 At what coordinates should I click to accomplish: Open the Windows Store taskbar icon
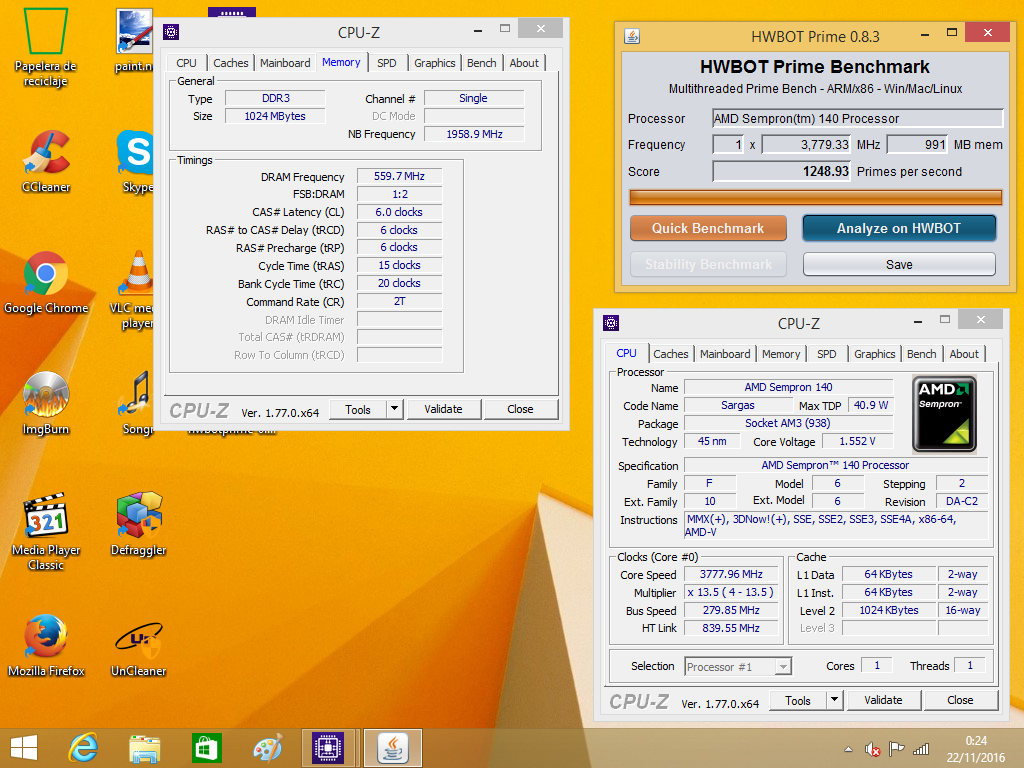[x=206, y=748]
